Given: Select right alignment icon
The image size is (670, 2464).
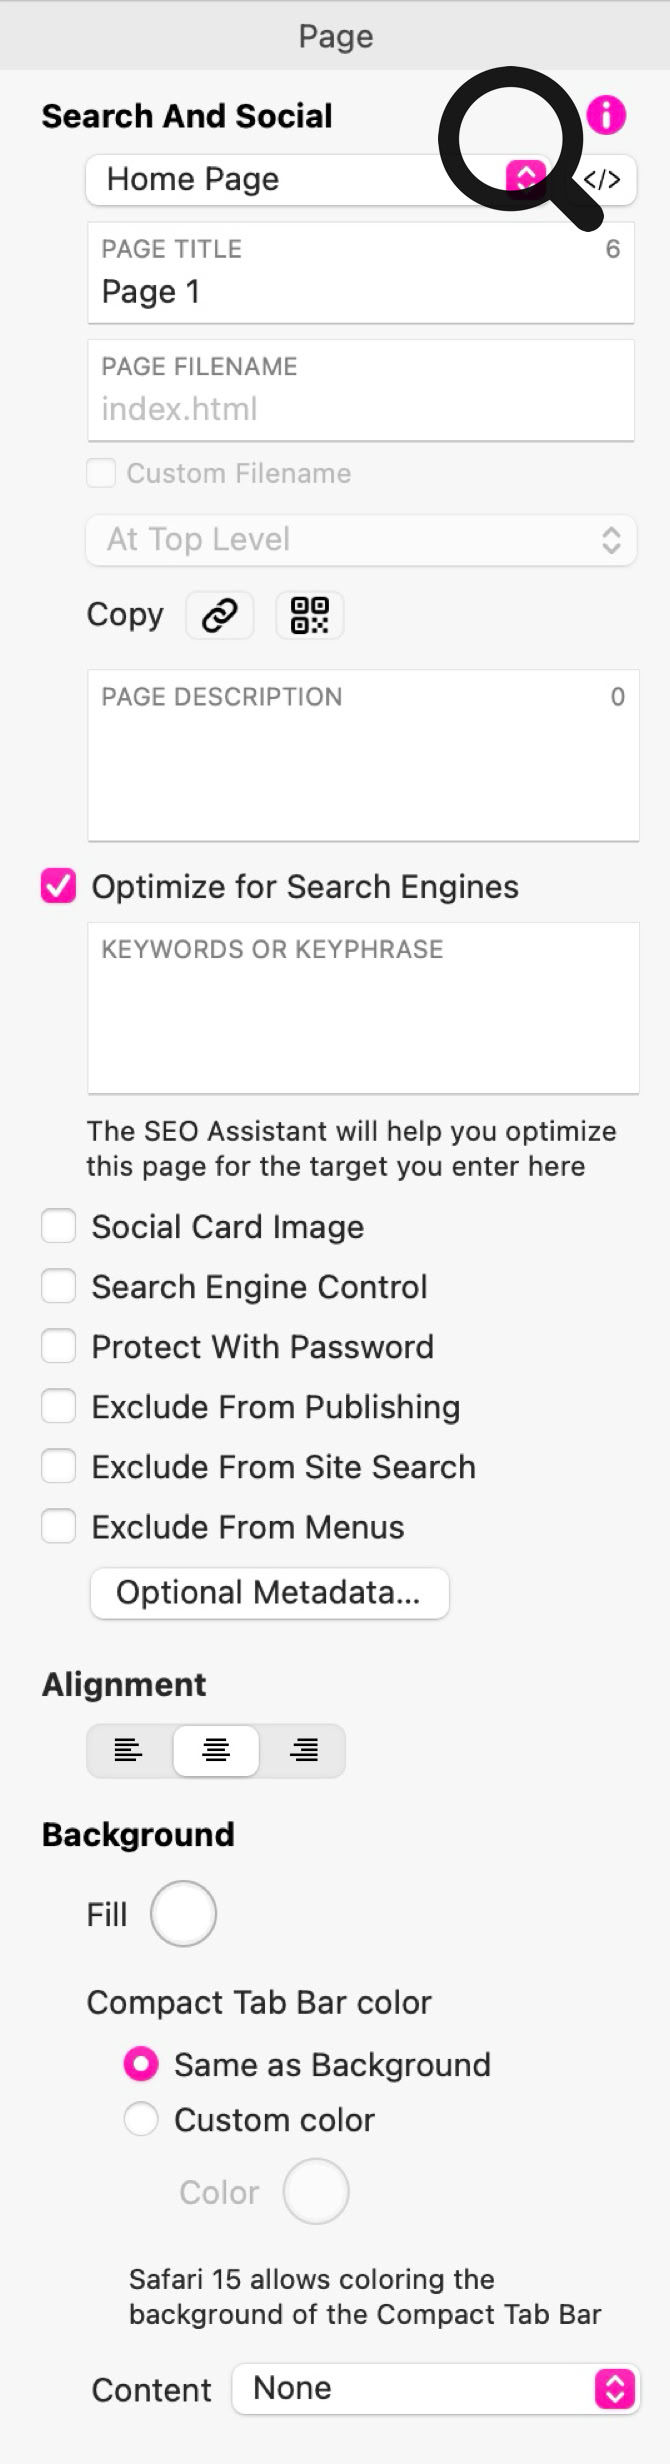Looking at the screenshot, I should pyautogui.click(x=303, y=1750).
